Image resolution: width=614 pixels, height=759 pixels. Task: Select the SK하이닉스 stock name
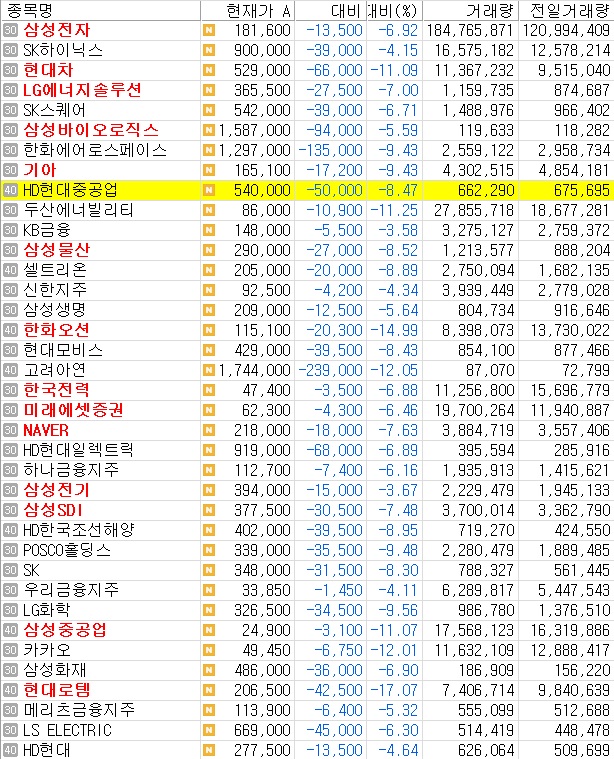tap(63, 50)
